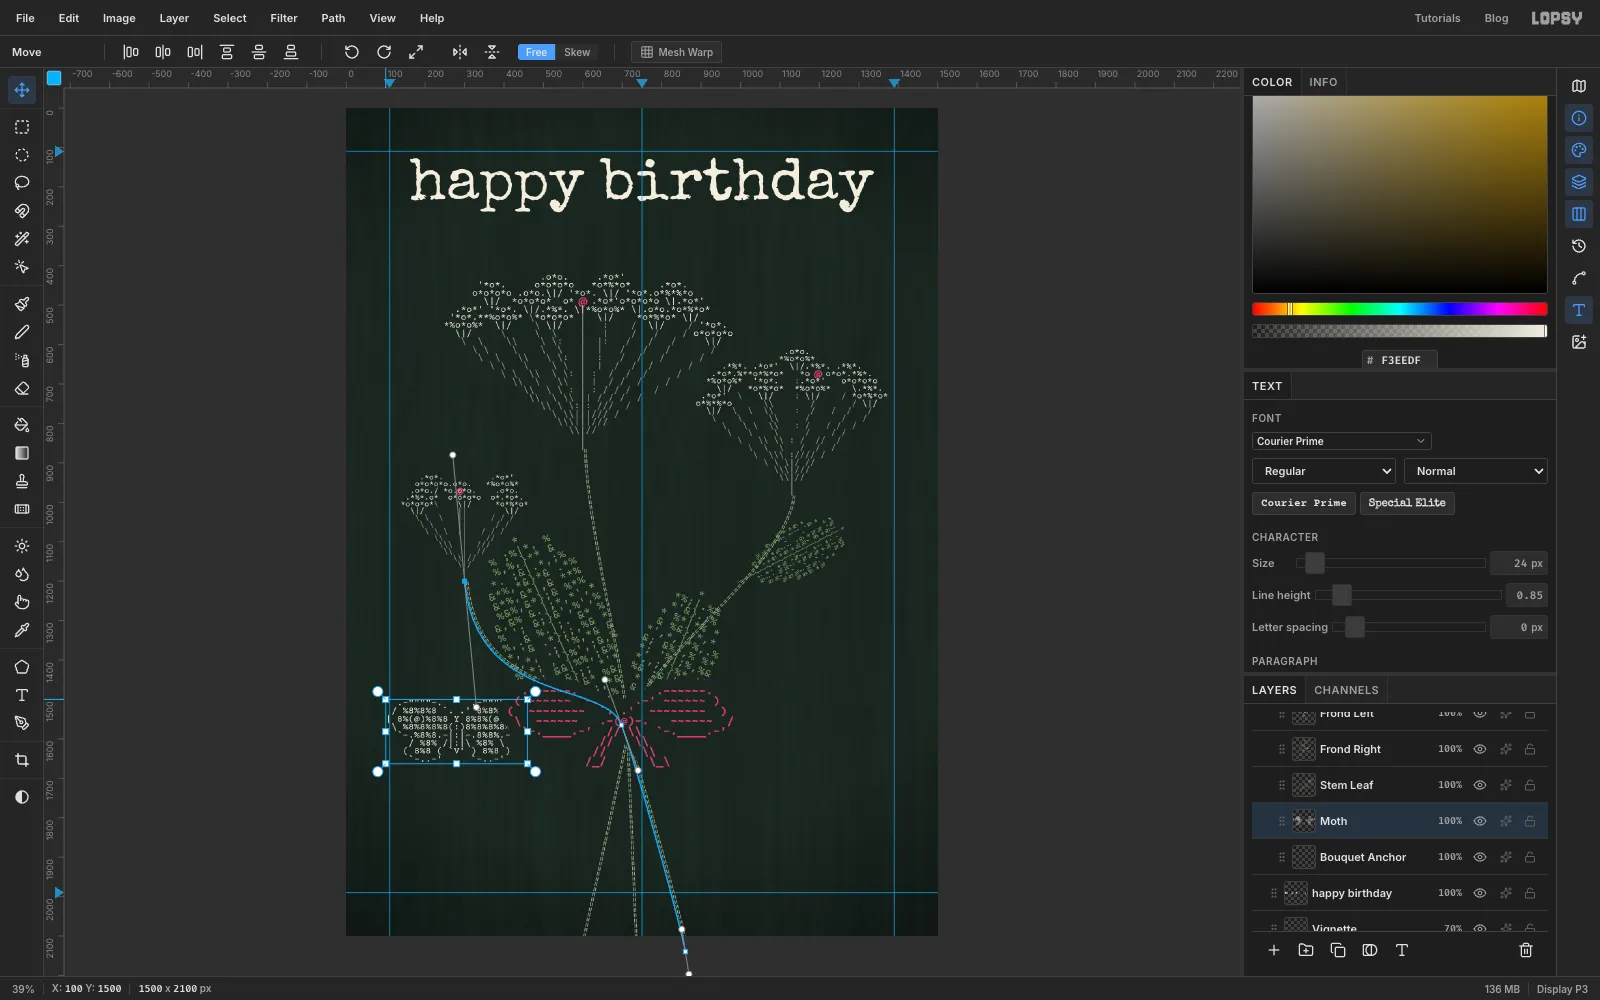Hide the Frond Right layer
The height and width of the screenshot is (1000, 1600).
[1480, 749]
